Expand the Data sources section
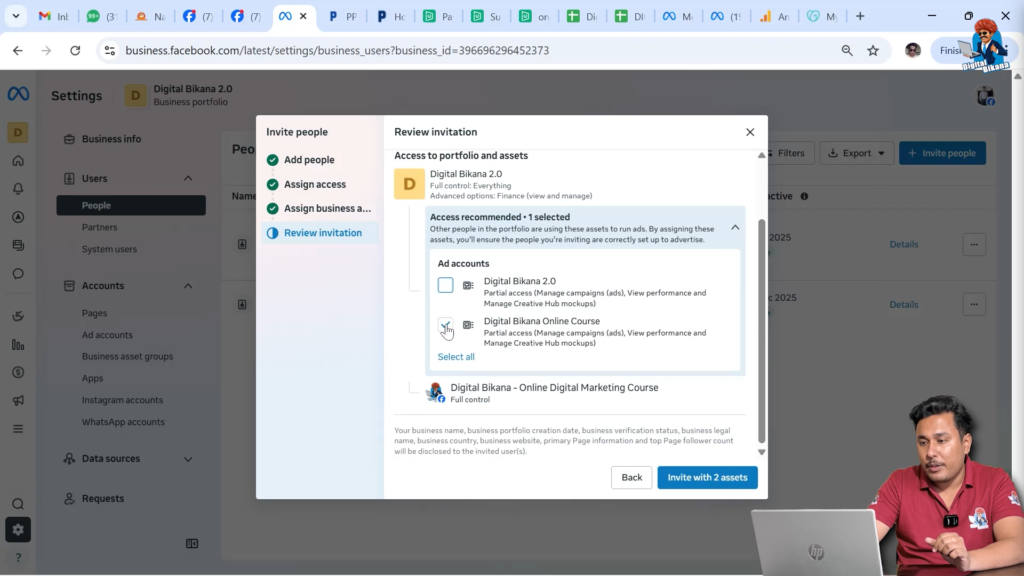 190,458
